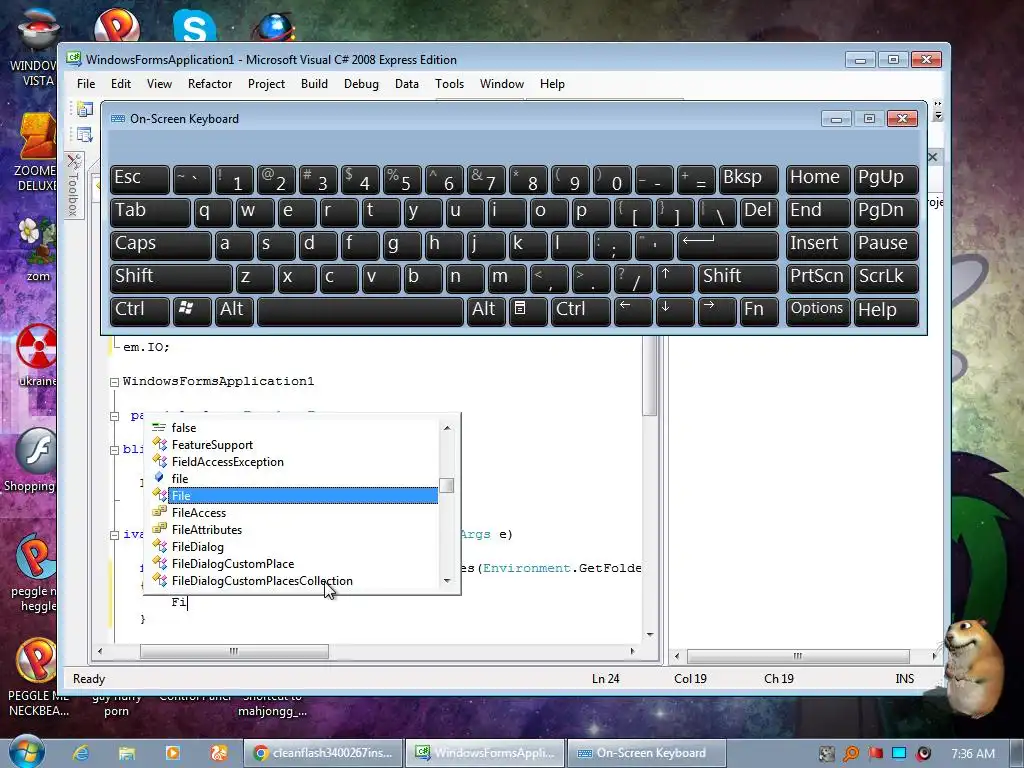Click the enum icon beside FileAccess

pyautogui.click(x=159, y=512)
